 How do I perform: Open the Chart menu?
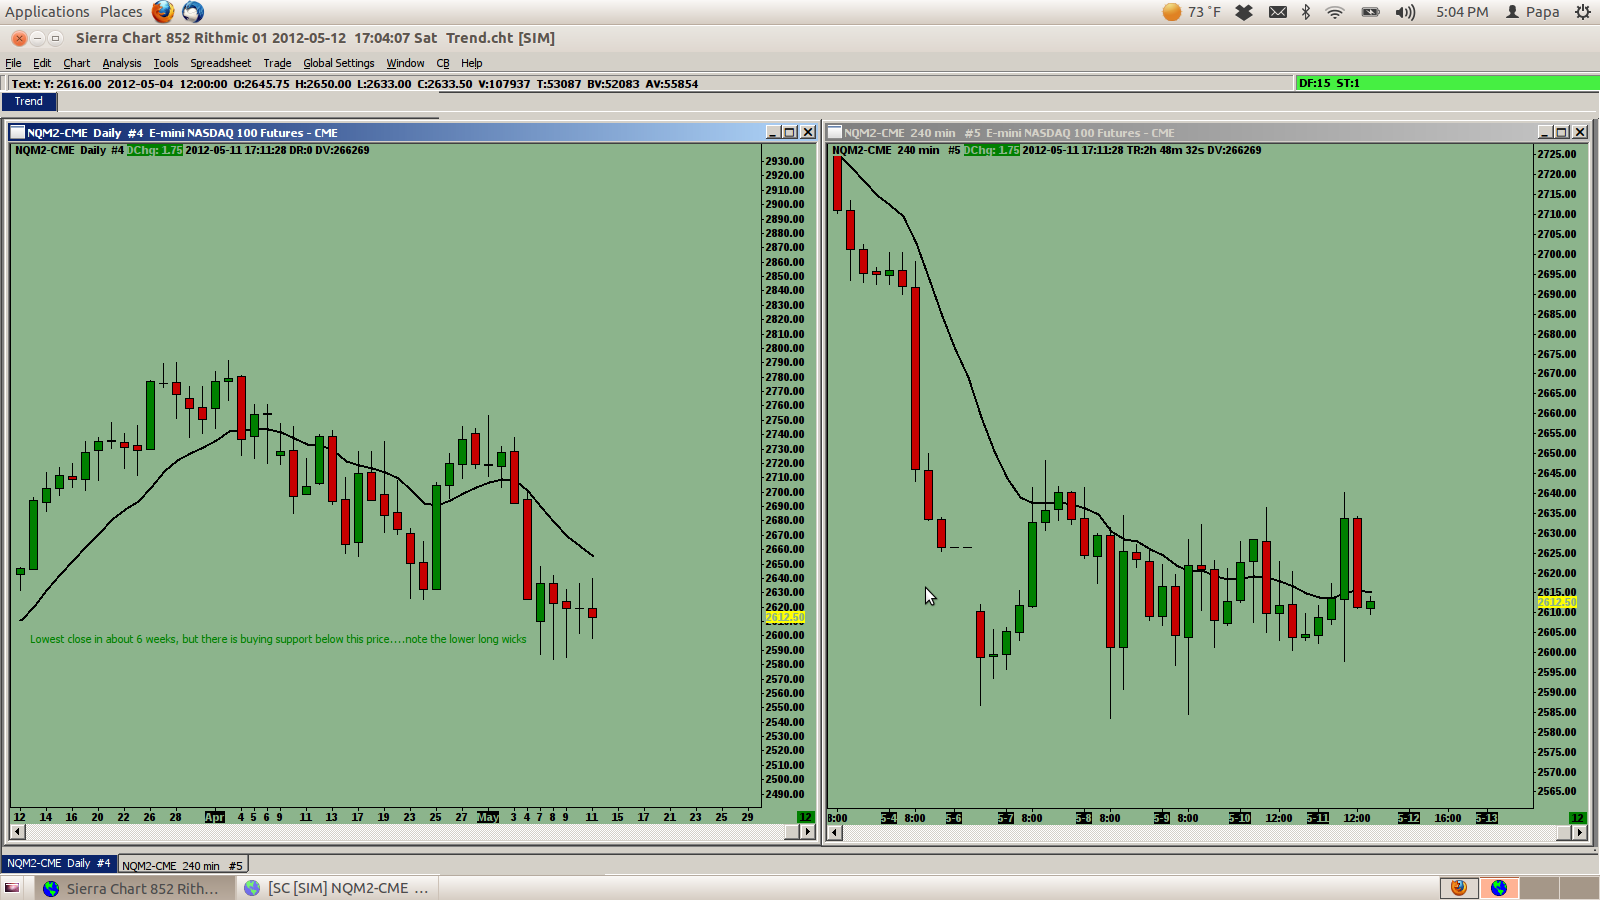pyautogui.click(x=77, y=63)
